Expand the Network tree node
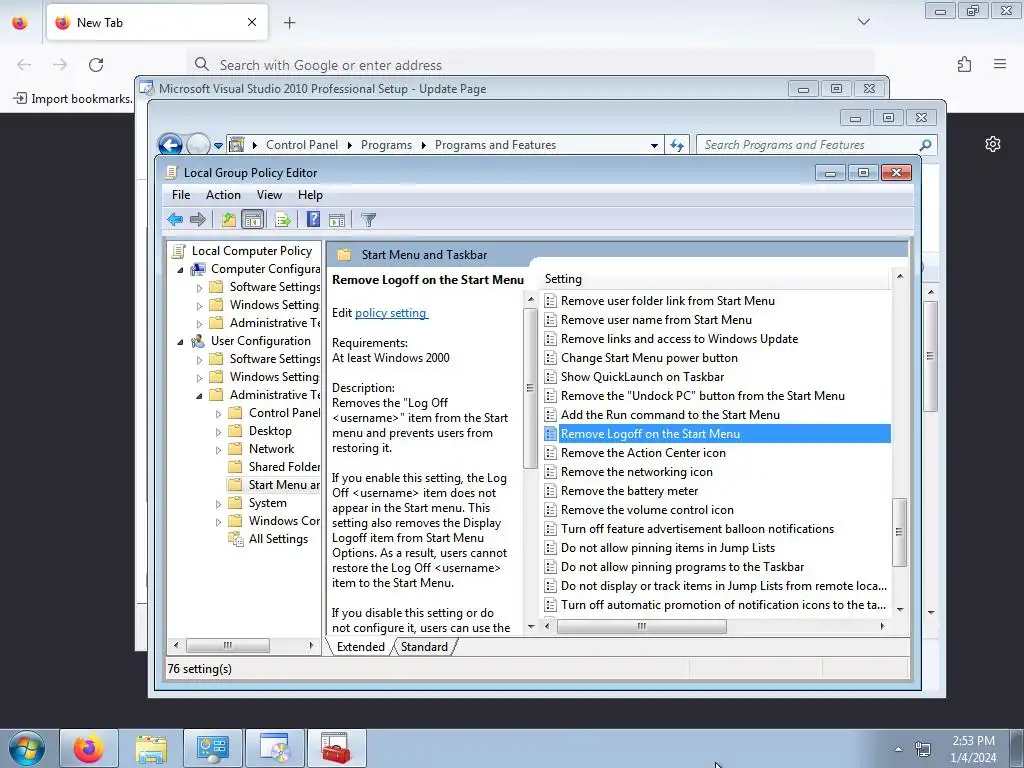Viewport: 1024px width, 768px height. click(219, 449)
